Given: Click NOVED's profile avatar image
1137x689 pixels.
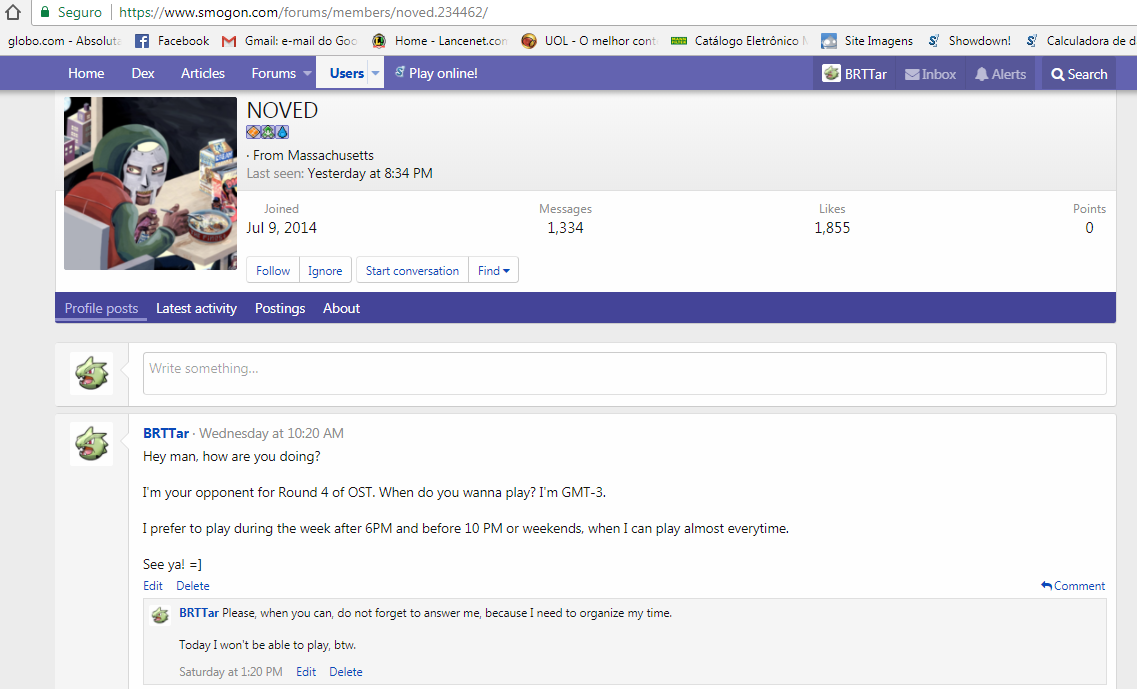Looking at the screenshot, I should point(150,184).
